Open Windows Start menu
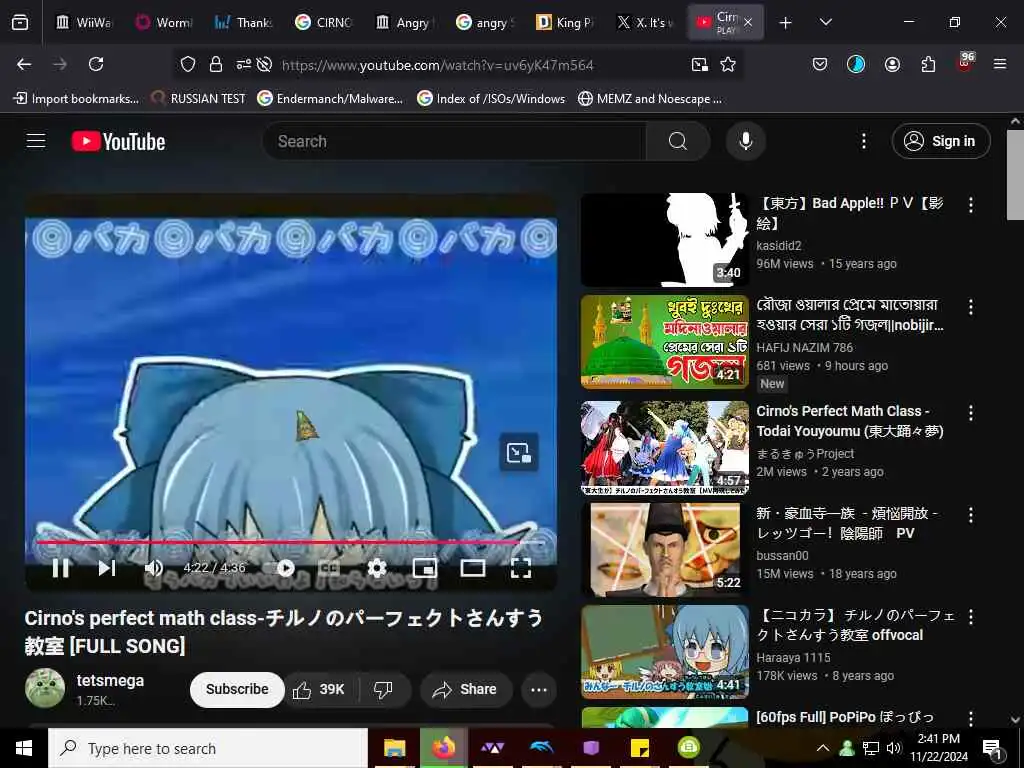This screenshot has width=1024, height=768. 24,748
